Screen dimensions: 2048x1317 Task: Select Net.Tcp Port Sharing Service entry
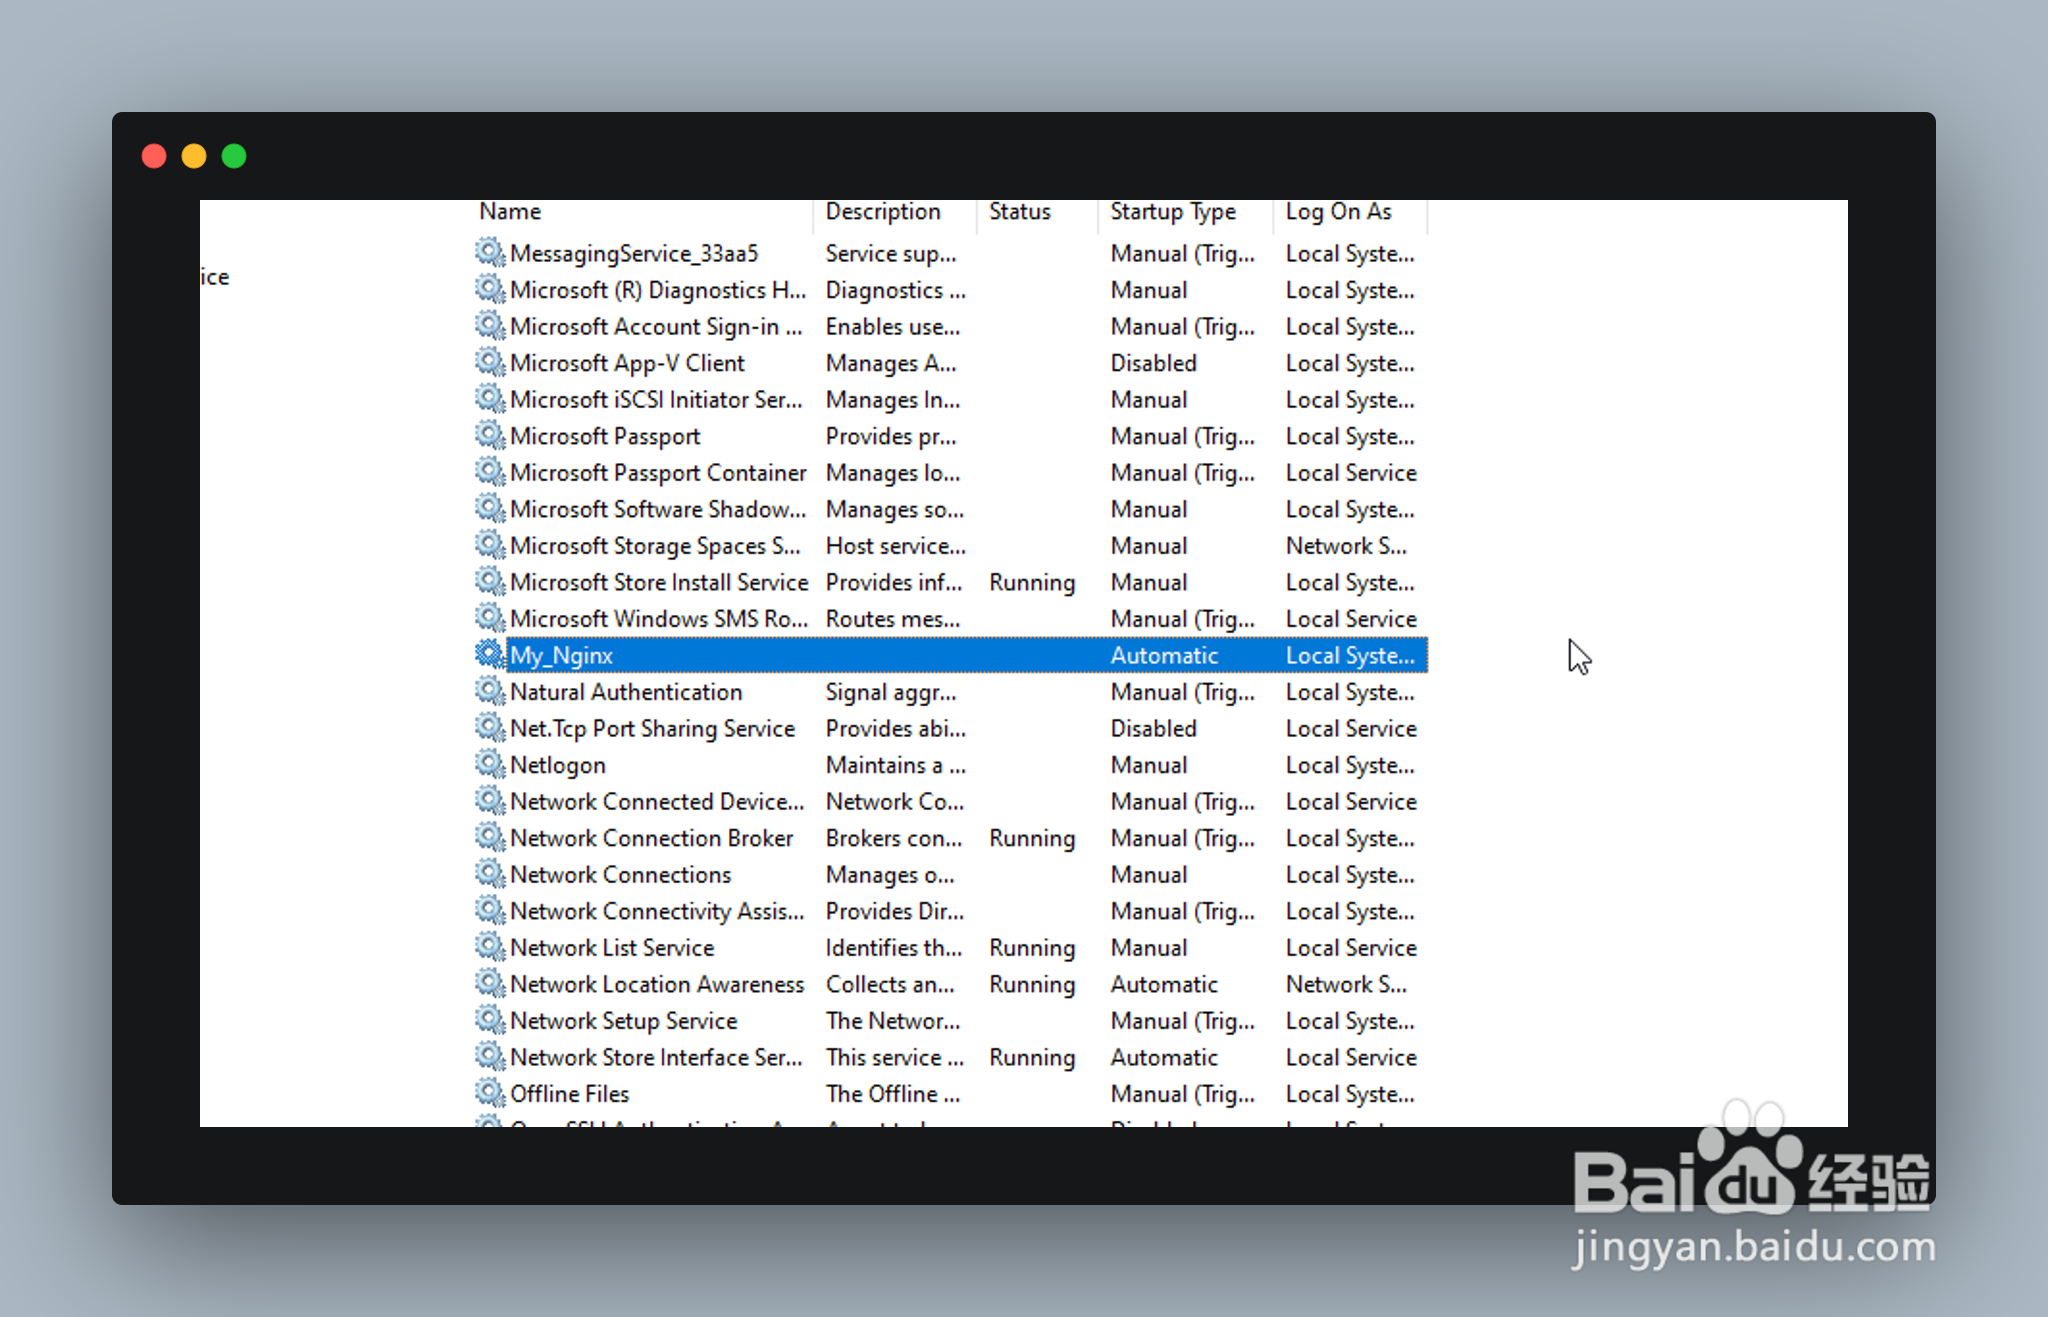(x=652, y=729)
